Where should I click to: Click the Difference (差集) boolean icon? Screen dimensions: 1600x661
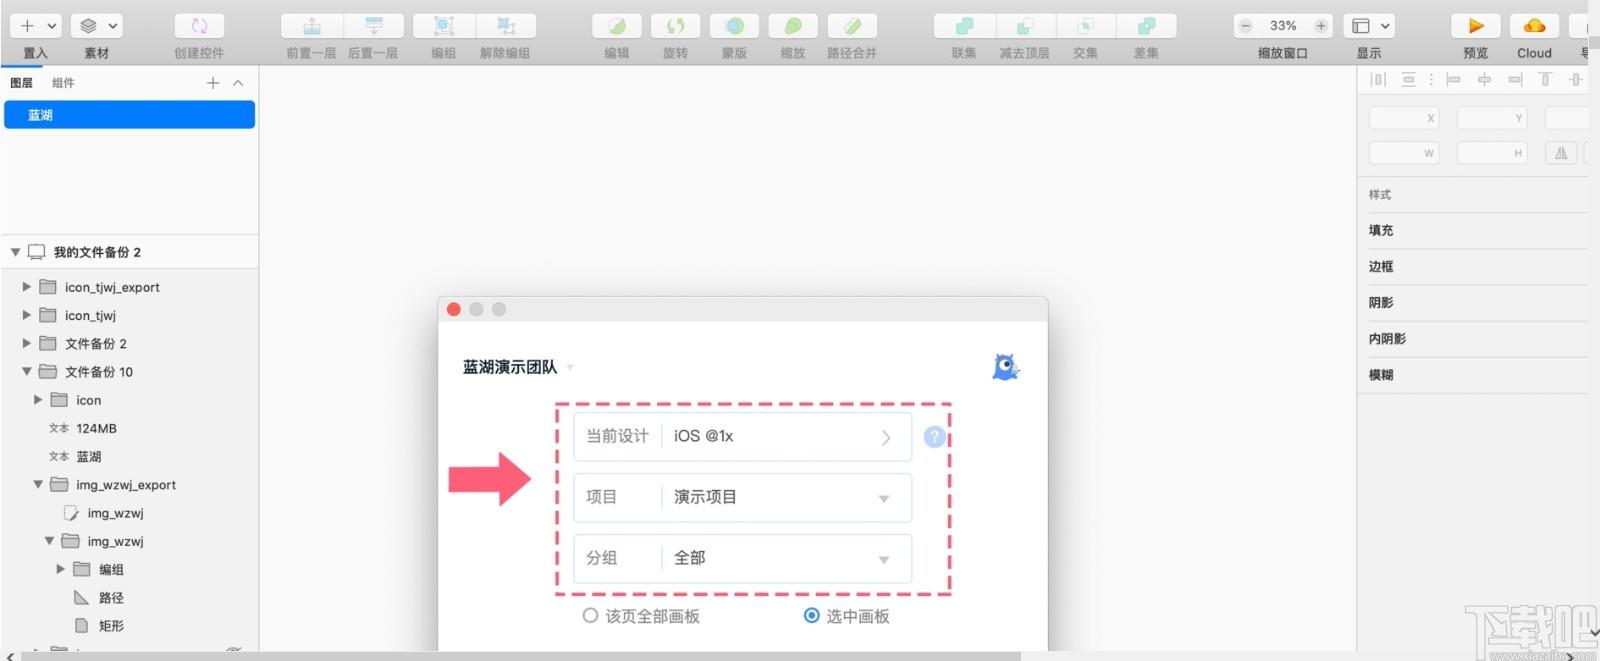pyautogui.click(x=1146, y=26)
